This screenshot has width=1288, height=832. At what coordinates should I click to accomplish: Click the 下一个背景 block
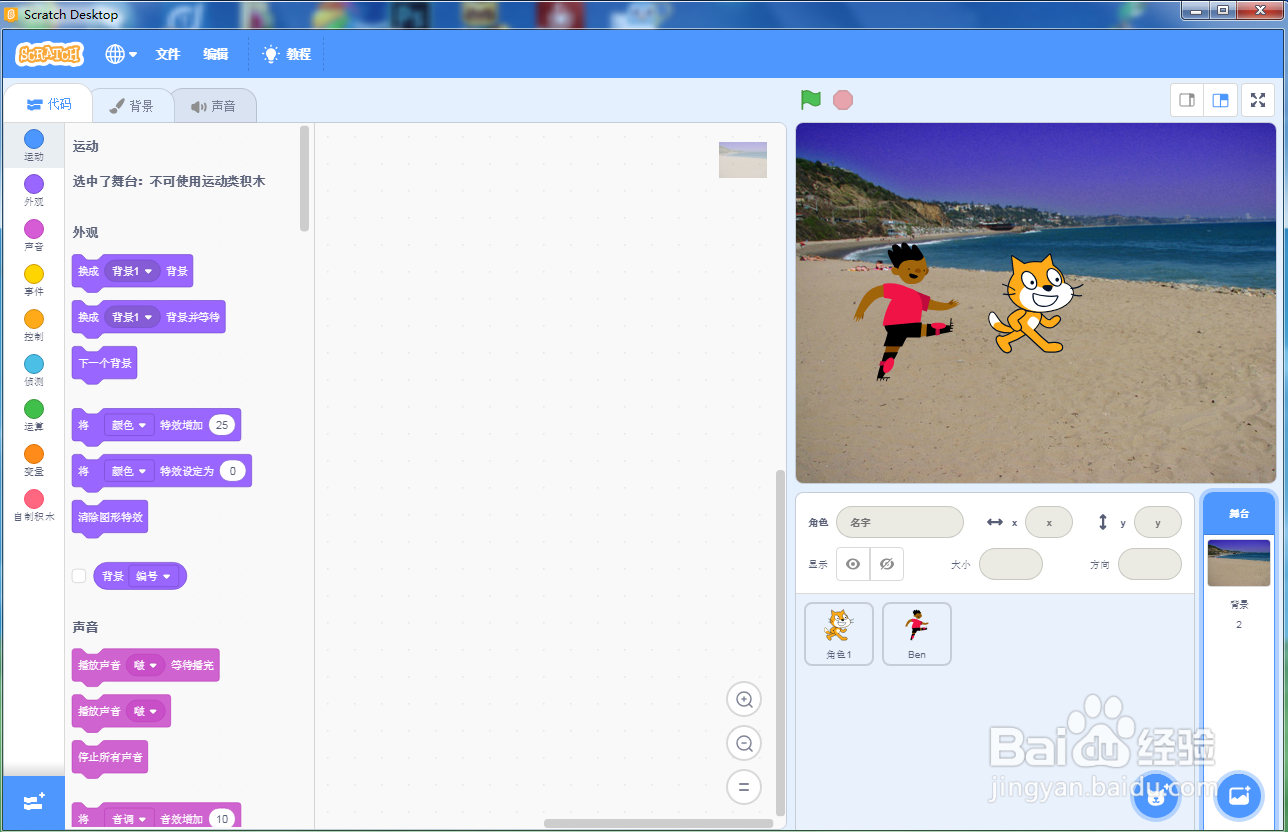click(104, 364)
